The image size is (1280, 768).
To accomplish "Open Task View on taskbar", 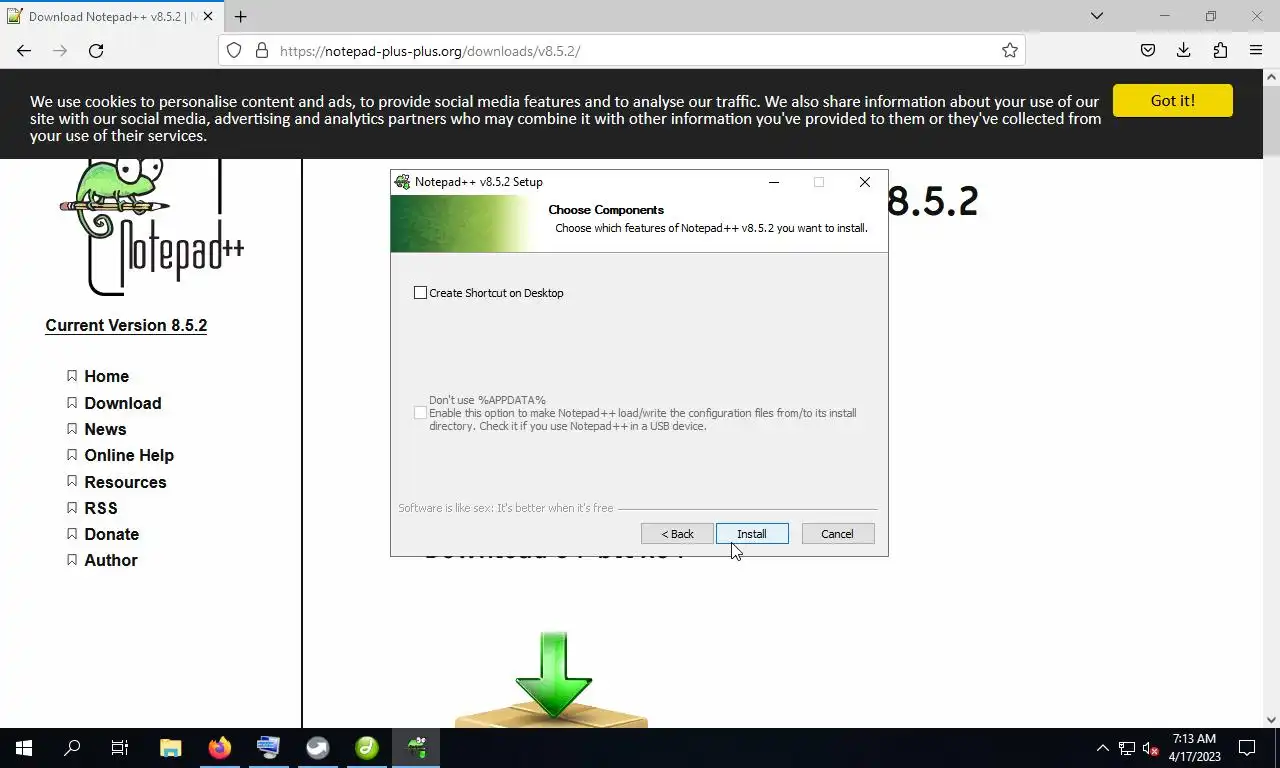I will click(120, 748).
